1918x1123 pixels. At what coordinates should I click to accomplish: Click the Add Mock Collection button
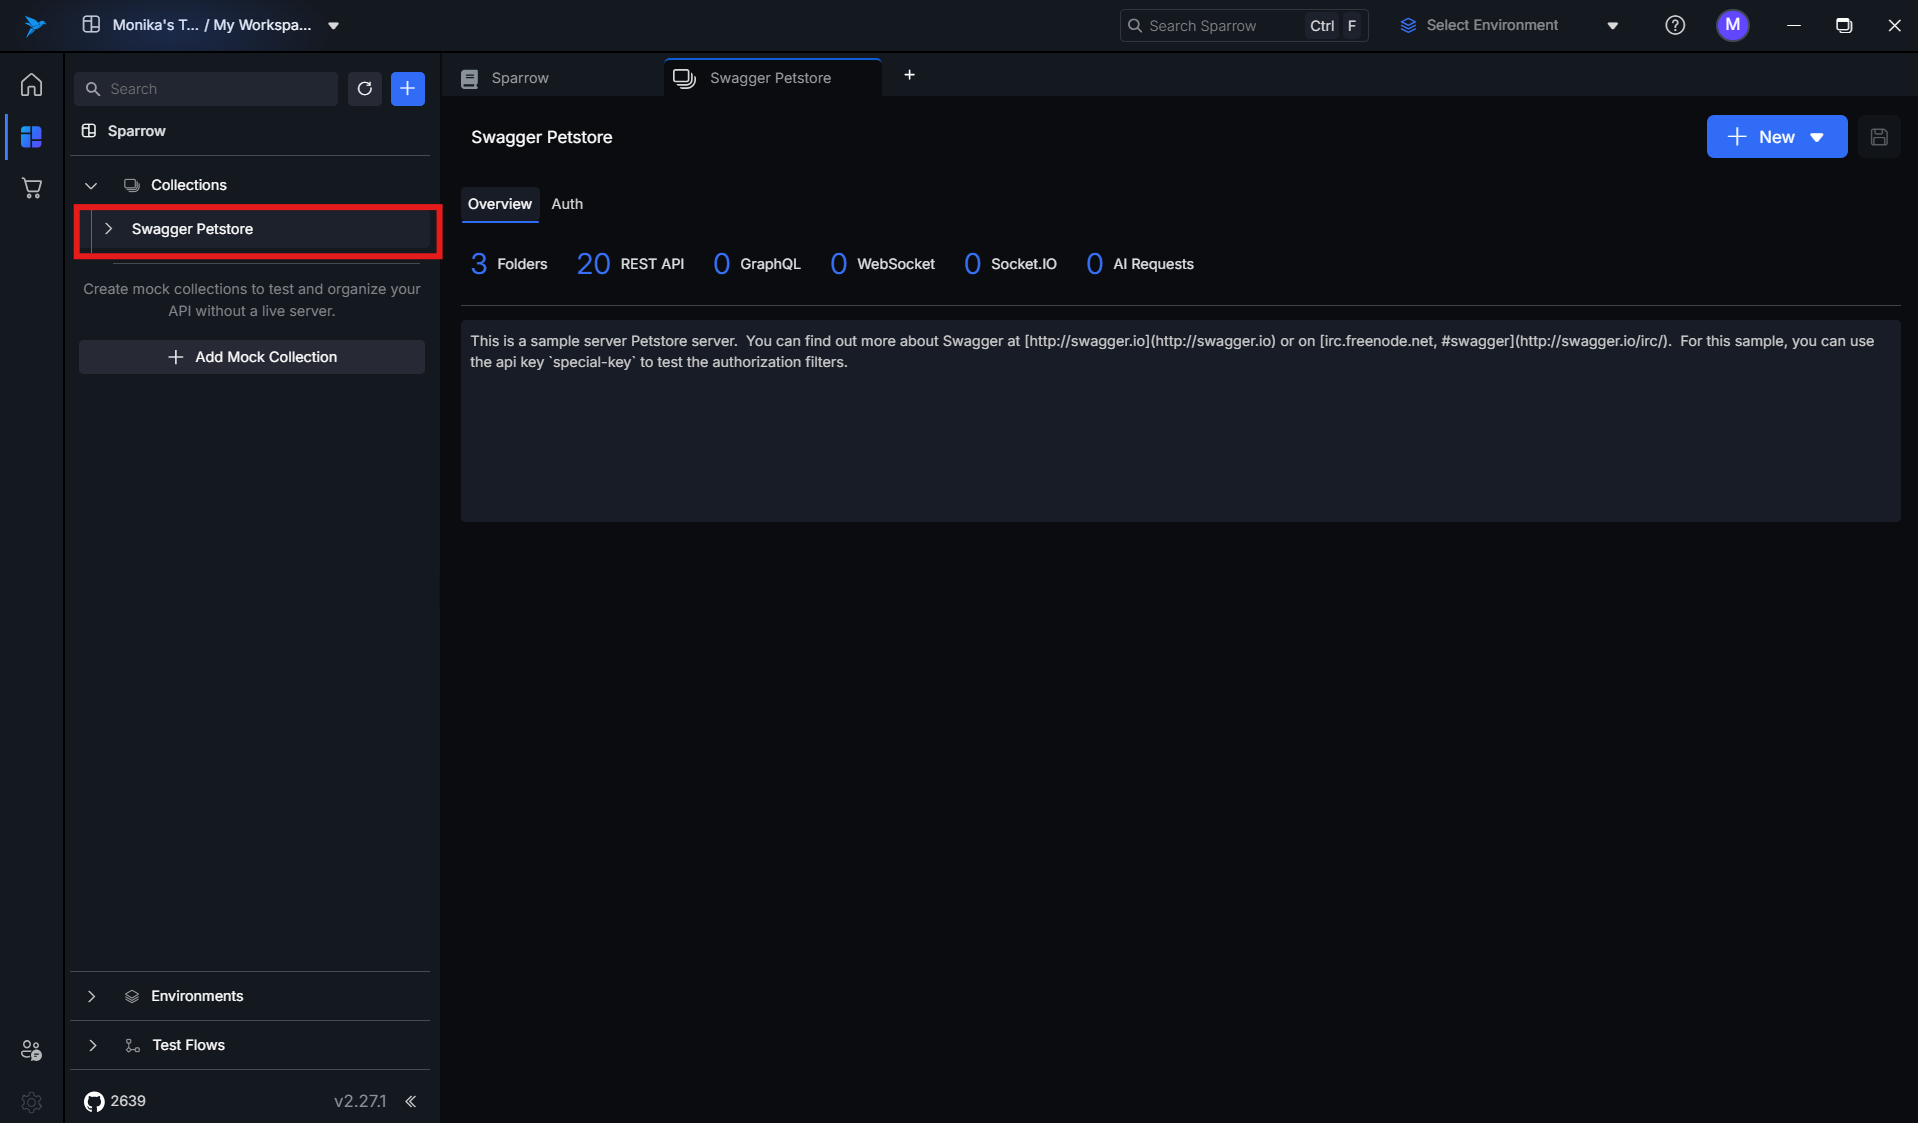click(x=252, y=357)
